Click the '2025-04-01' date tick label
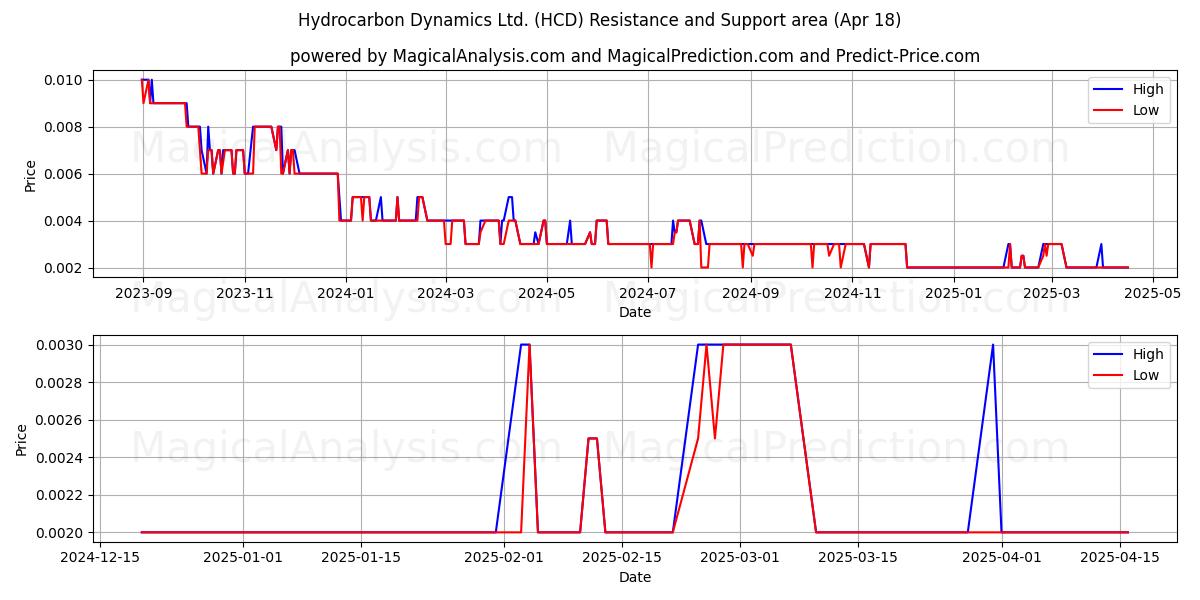This screenshot has height=600, width=1200. tap(1001, 559)
